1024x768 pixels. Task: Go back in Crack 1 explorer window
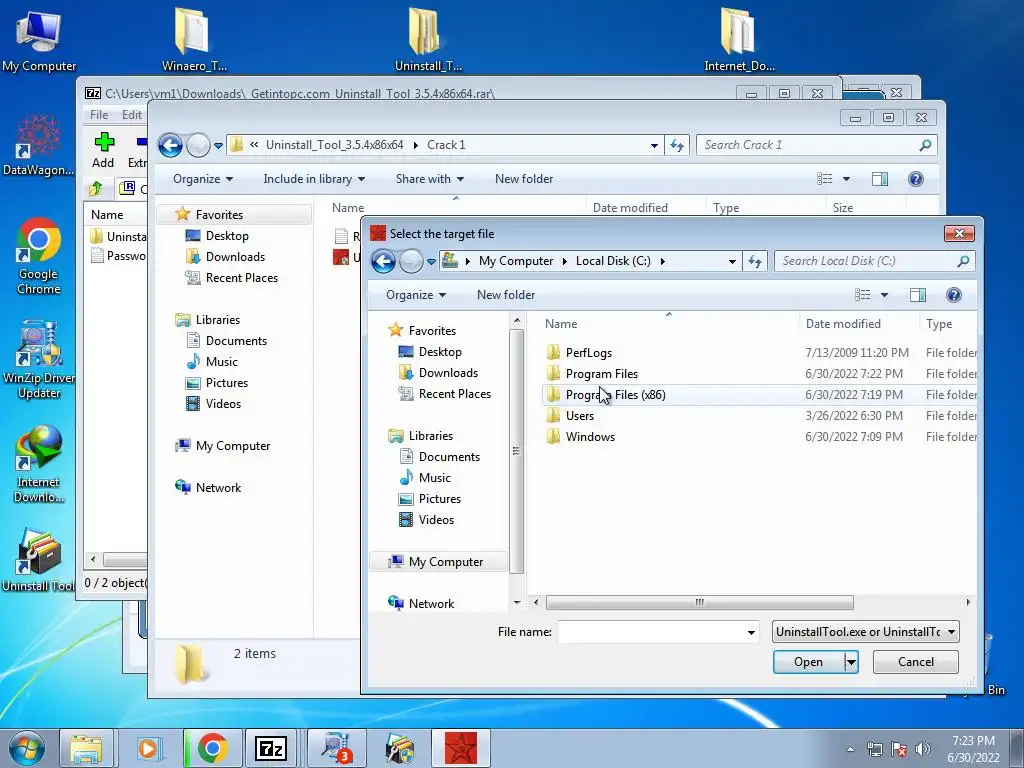click(x=170, y=145)
